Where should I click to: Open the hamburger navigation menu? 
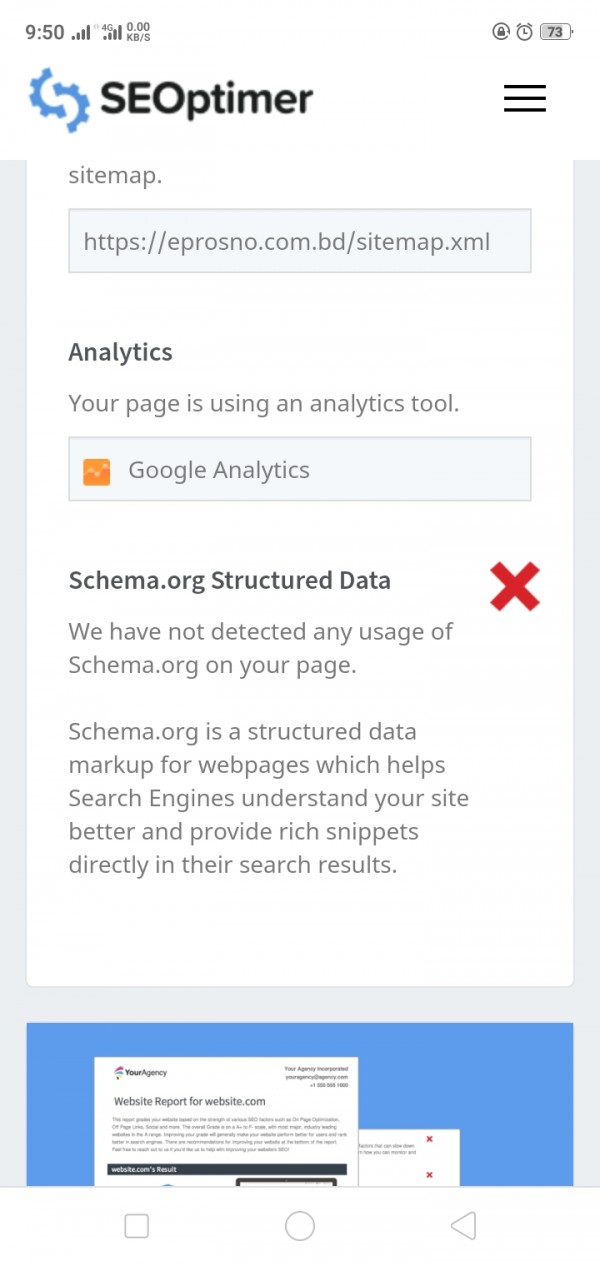(x=524, y=98)
